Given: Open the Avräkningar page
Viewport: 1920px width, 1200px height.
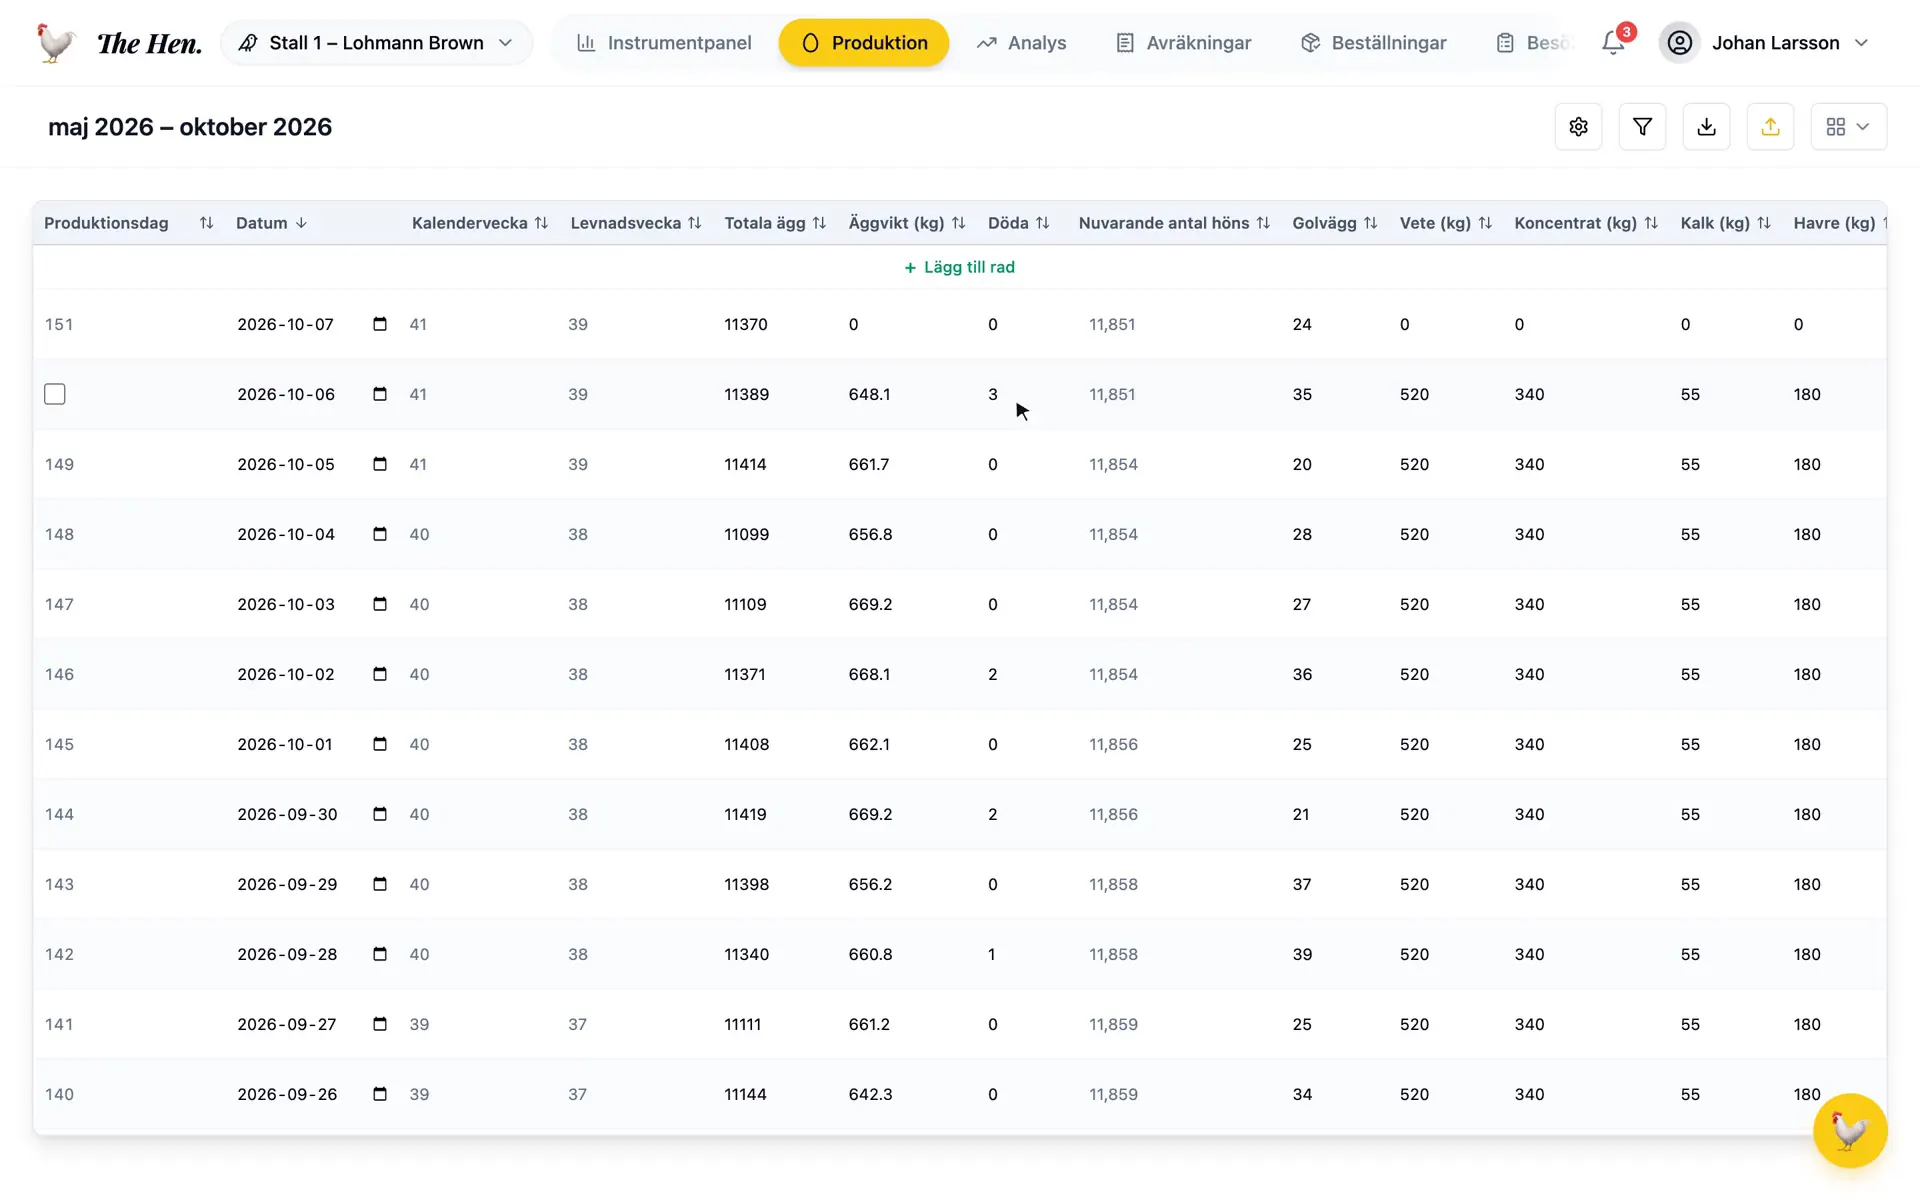Looking at the screenshot, I should pos(1183,43).
